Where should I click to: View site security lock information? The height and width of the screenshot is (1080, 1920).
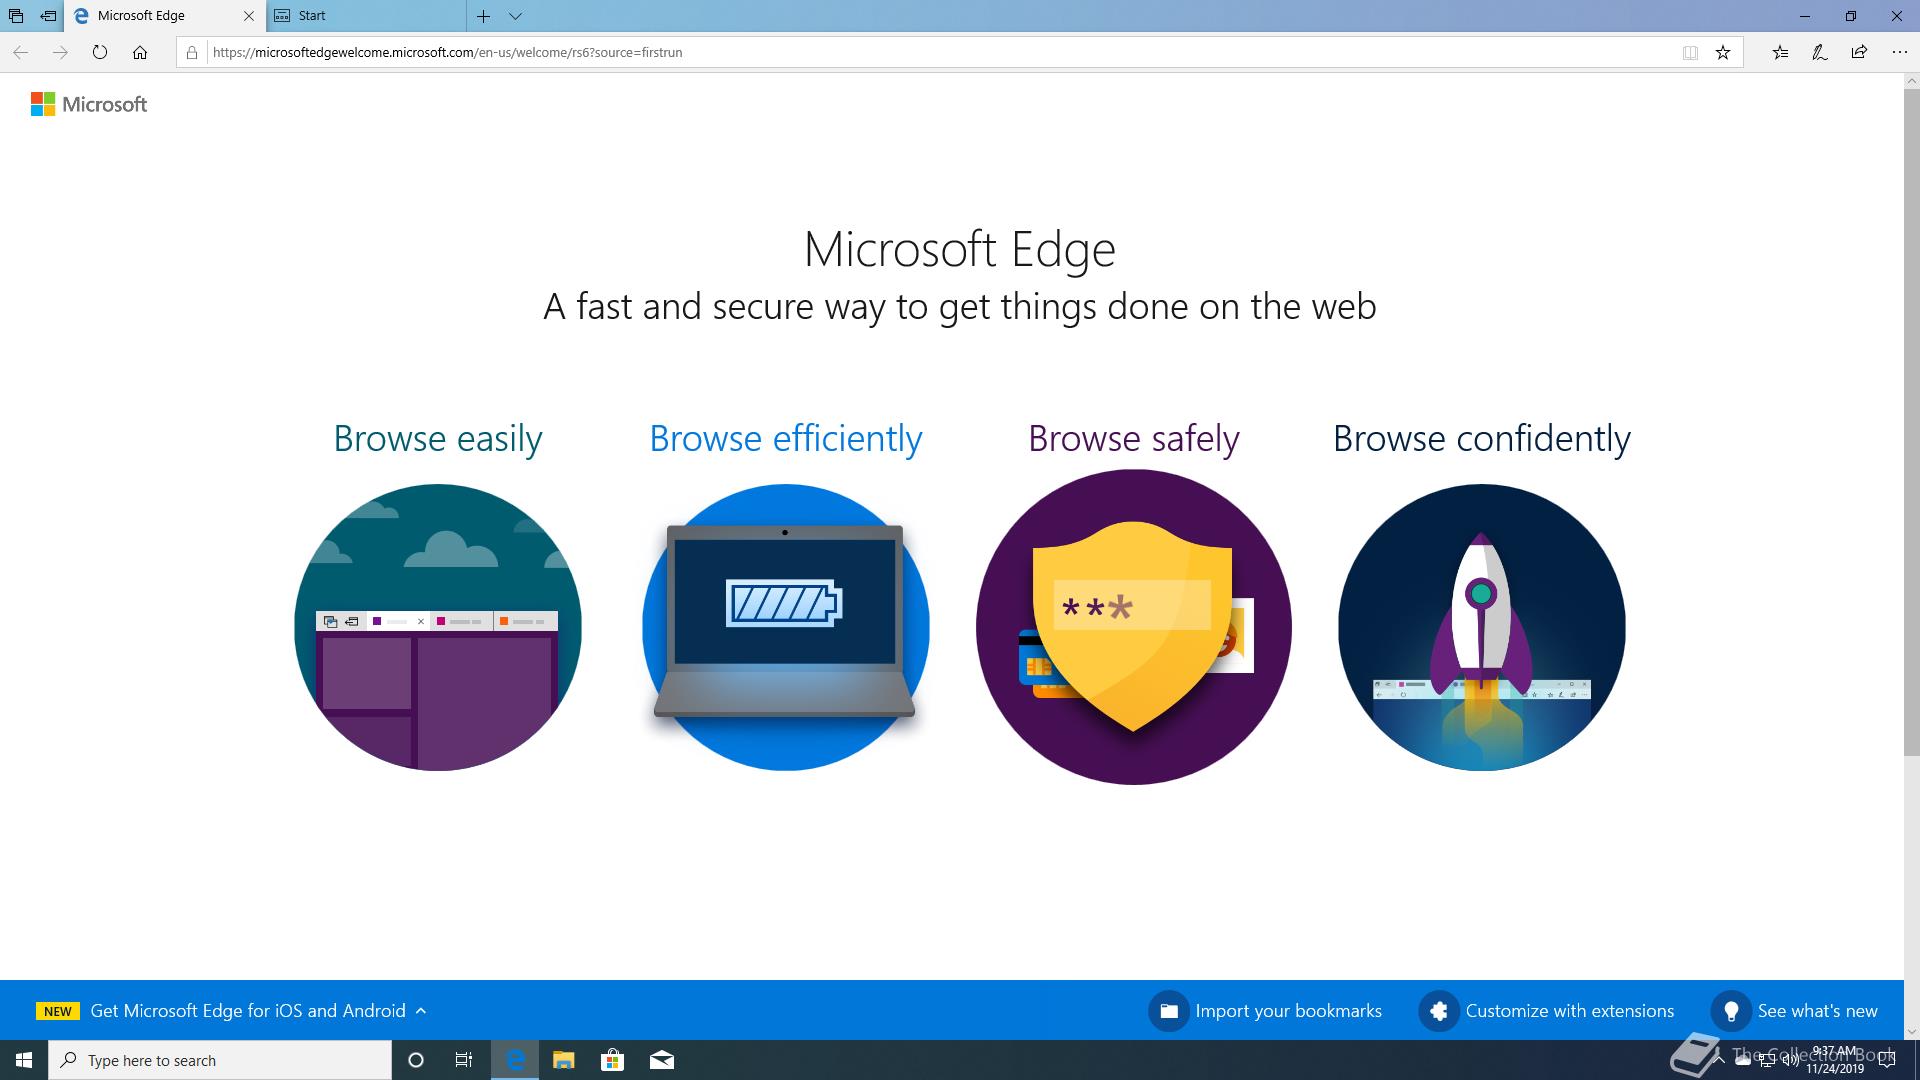coord(192,52)
